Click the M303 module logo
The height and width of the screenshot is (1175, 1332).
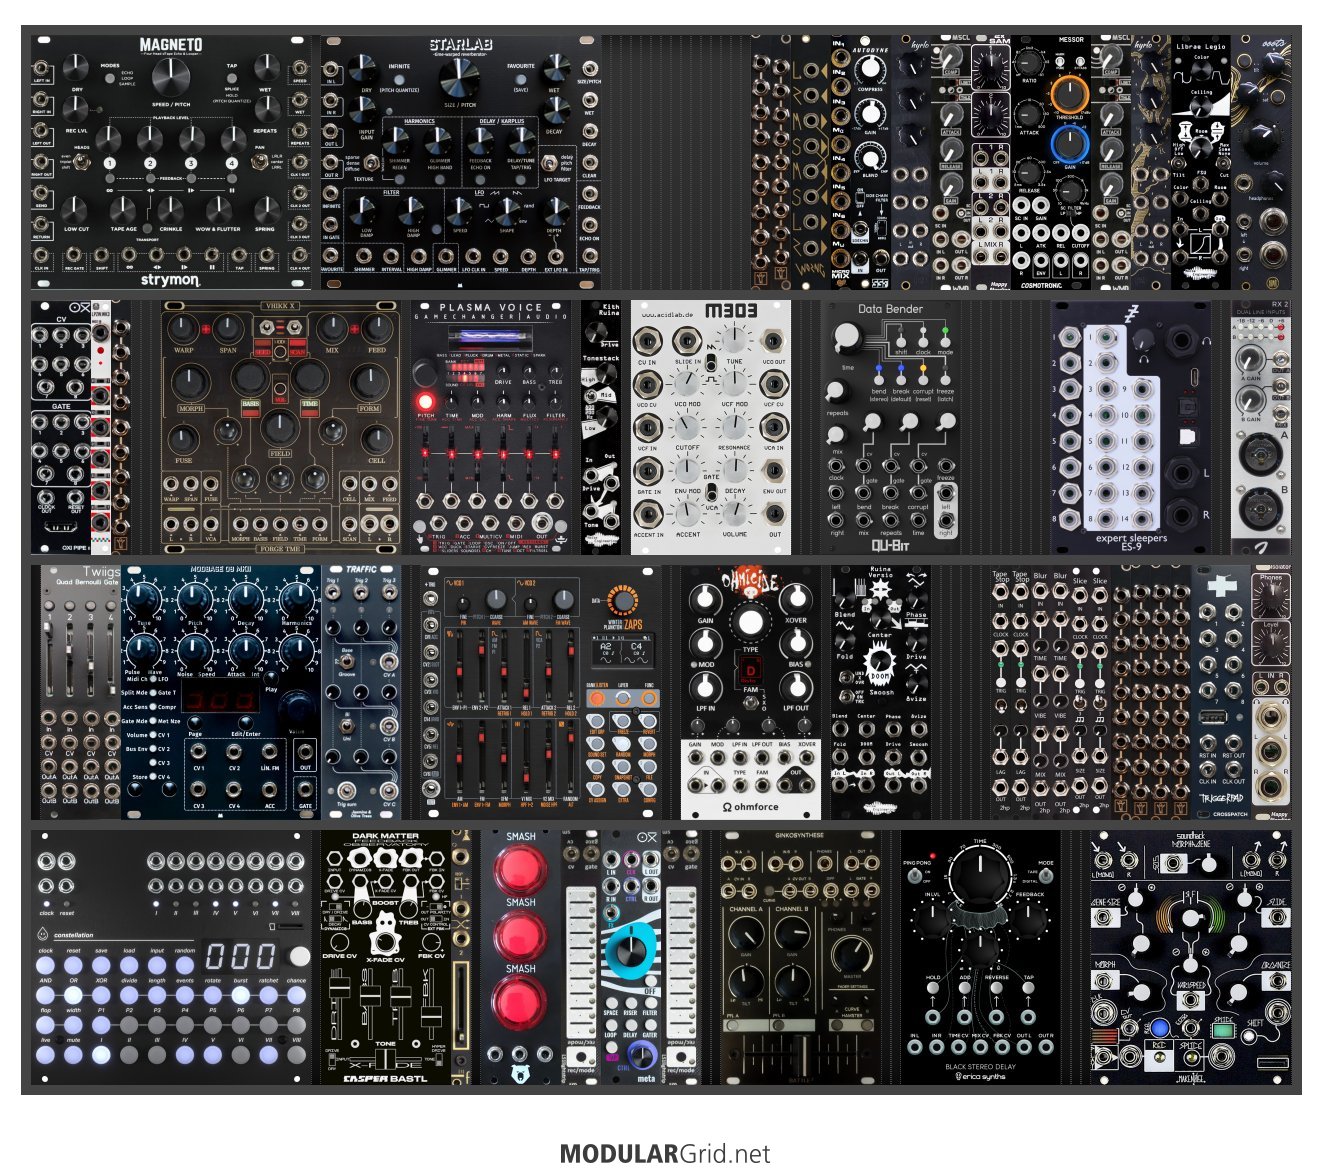[x=731, y=312]
